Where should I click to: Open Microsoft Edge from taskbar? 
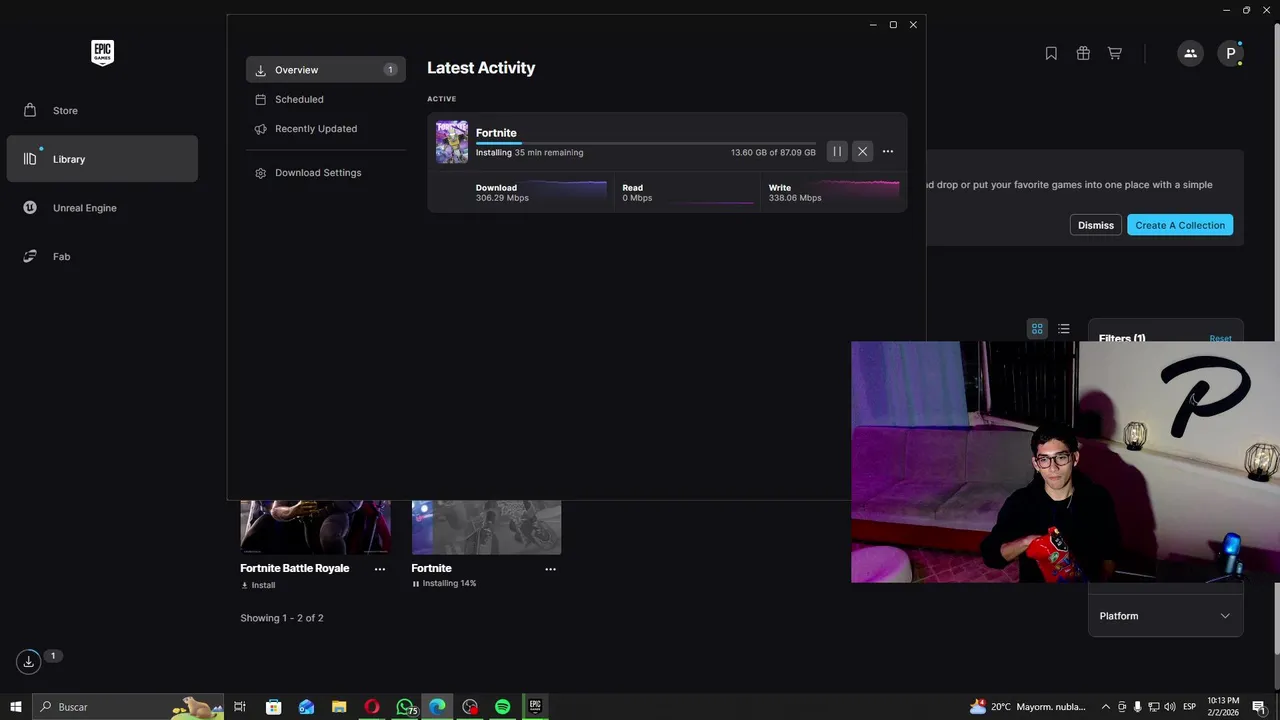pos(437,707)
